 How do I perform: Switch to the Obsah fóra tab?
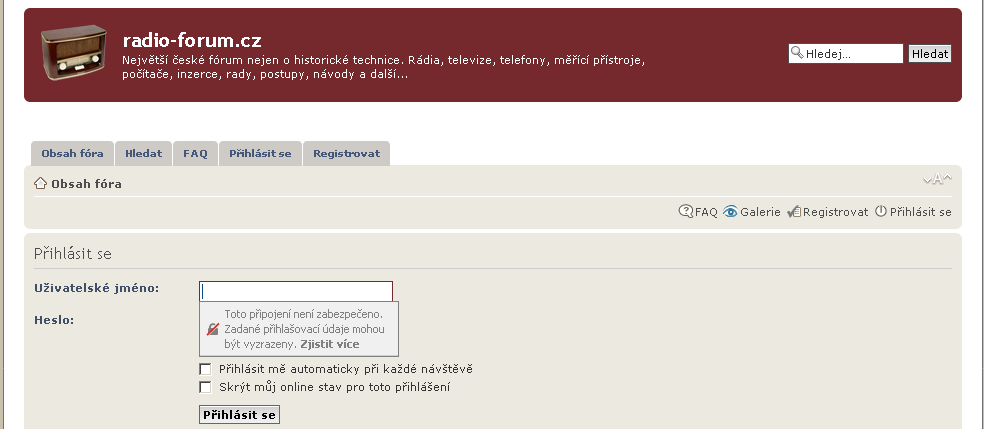click(x=73, y=154)
